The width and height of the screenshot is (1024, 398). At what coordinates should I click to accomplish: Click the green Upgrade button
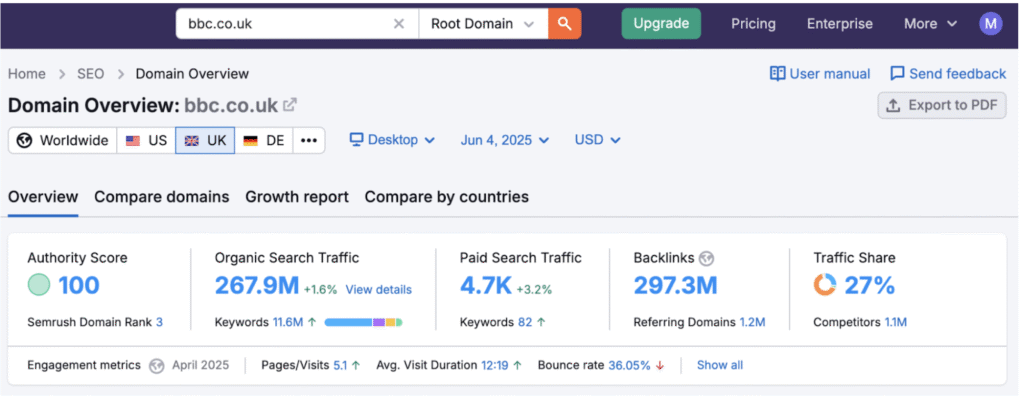click(x=661, y=24)
